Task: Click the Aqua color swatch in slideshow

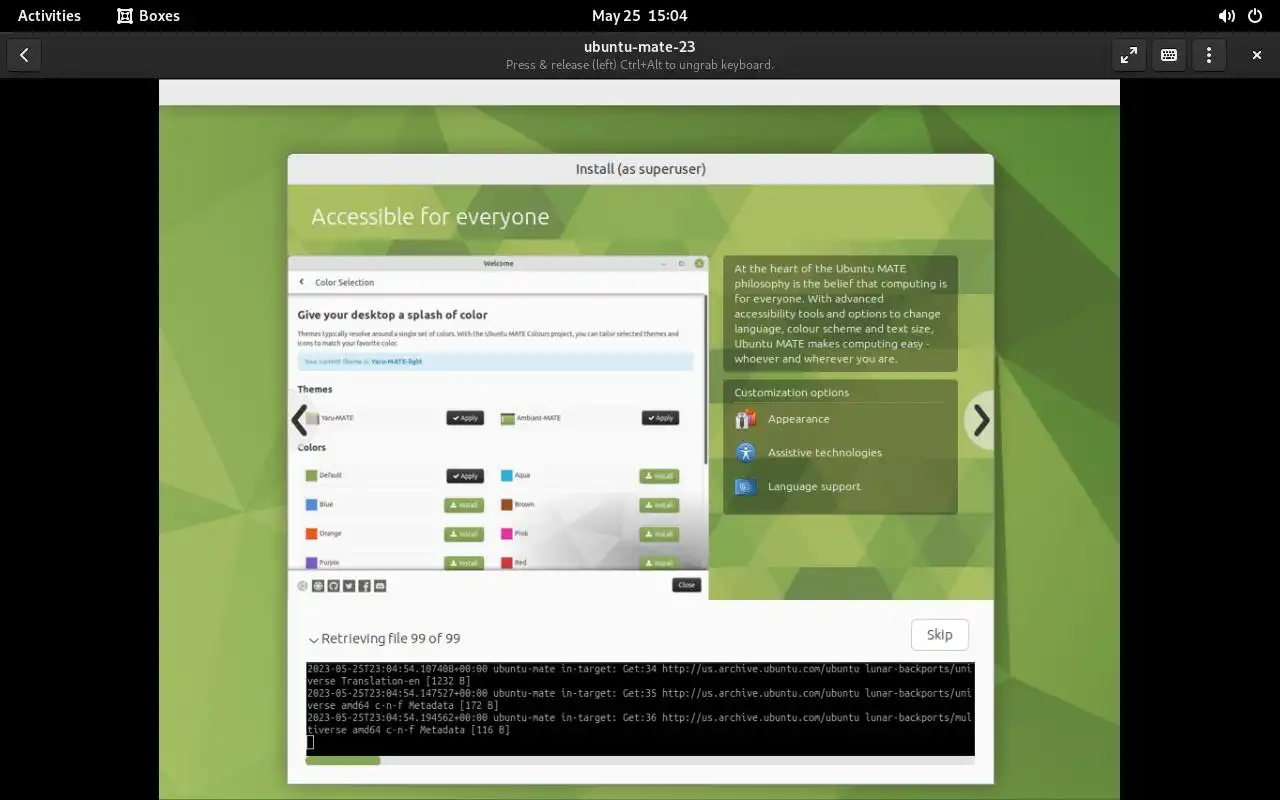Action: 507,476
